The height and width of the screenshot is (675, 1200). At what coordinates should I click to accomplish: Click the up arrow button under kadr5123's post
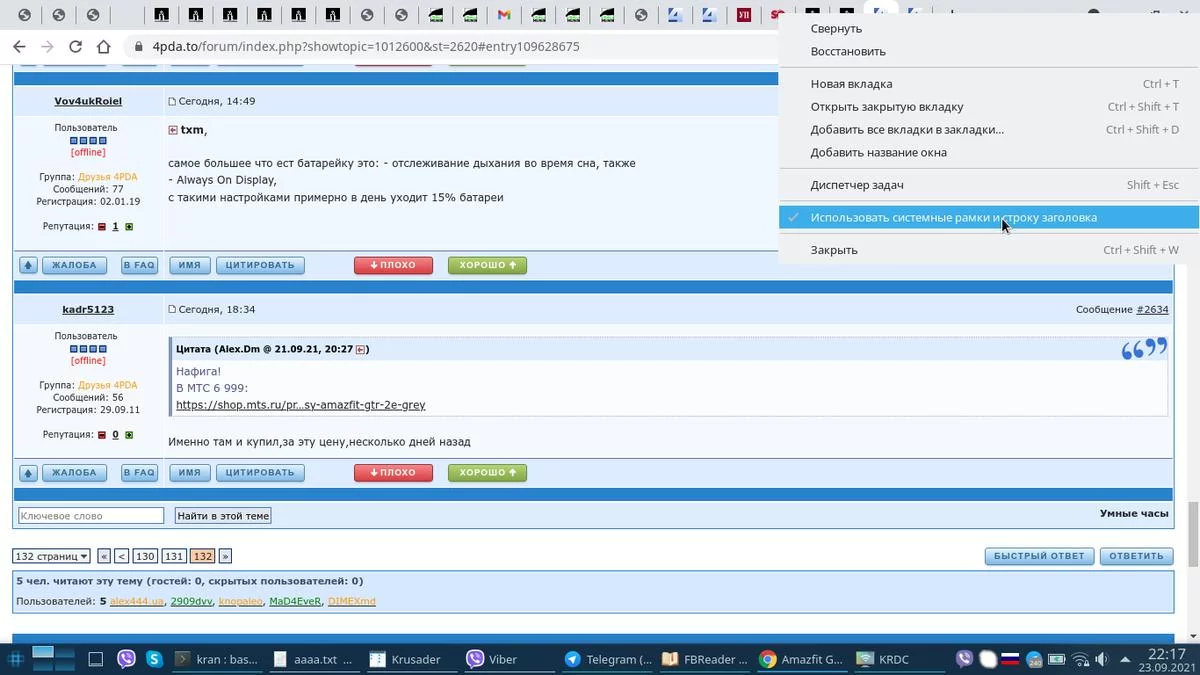pyautogui.click(x=28, y=473)
